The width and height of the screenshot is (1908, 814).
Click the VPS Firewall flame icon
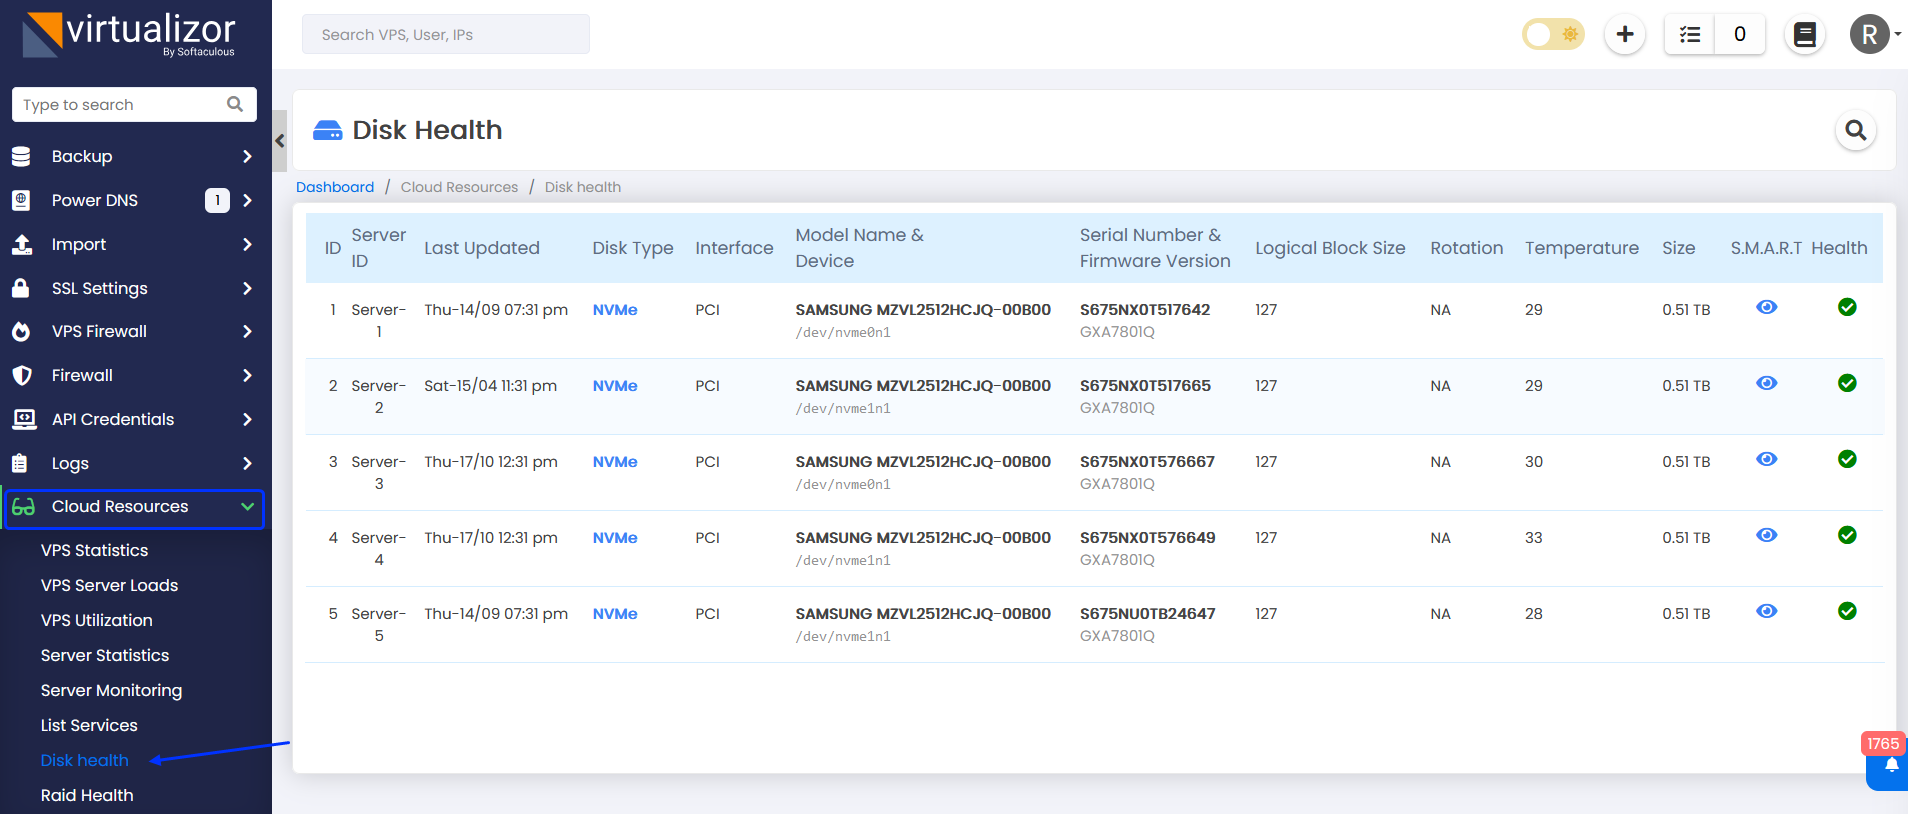pos(21,331)
